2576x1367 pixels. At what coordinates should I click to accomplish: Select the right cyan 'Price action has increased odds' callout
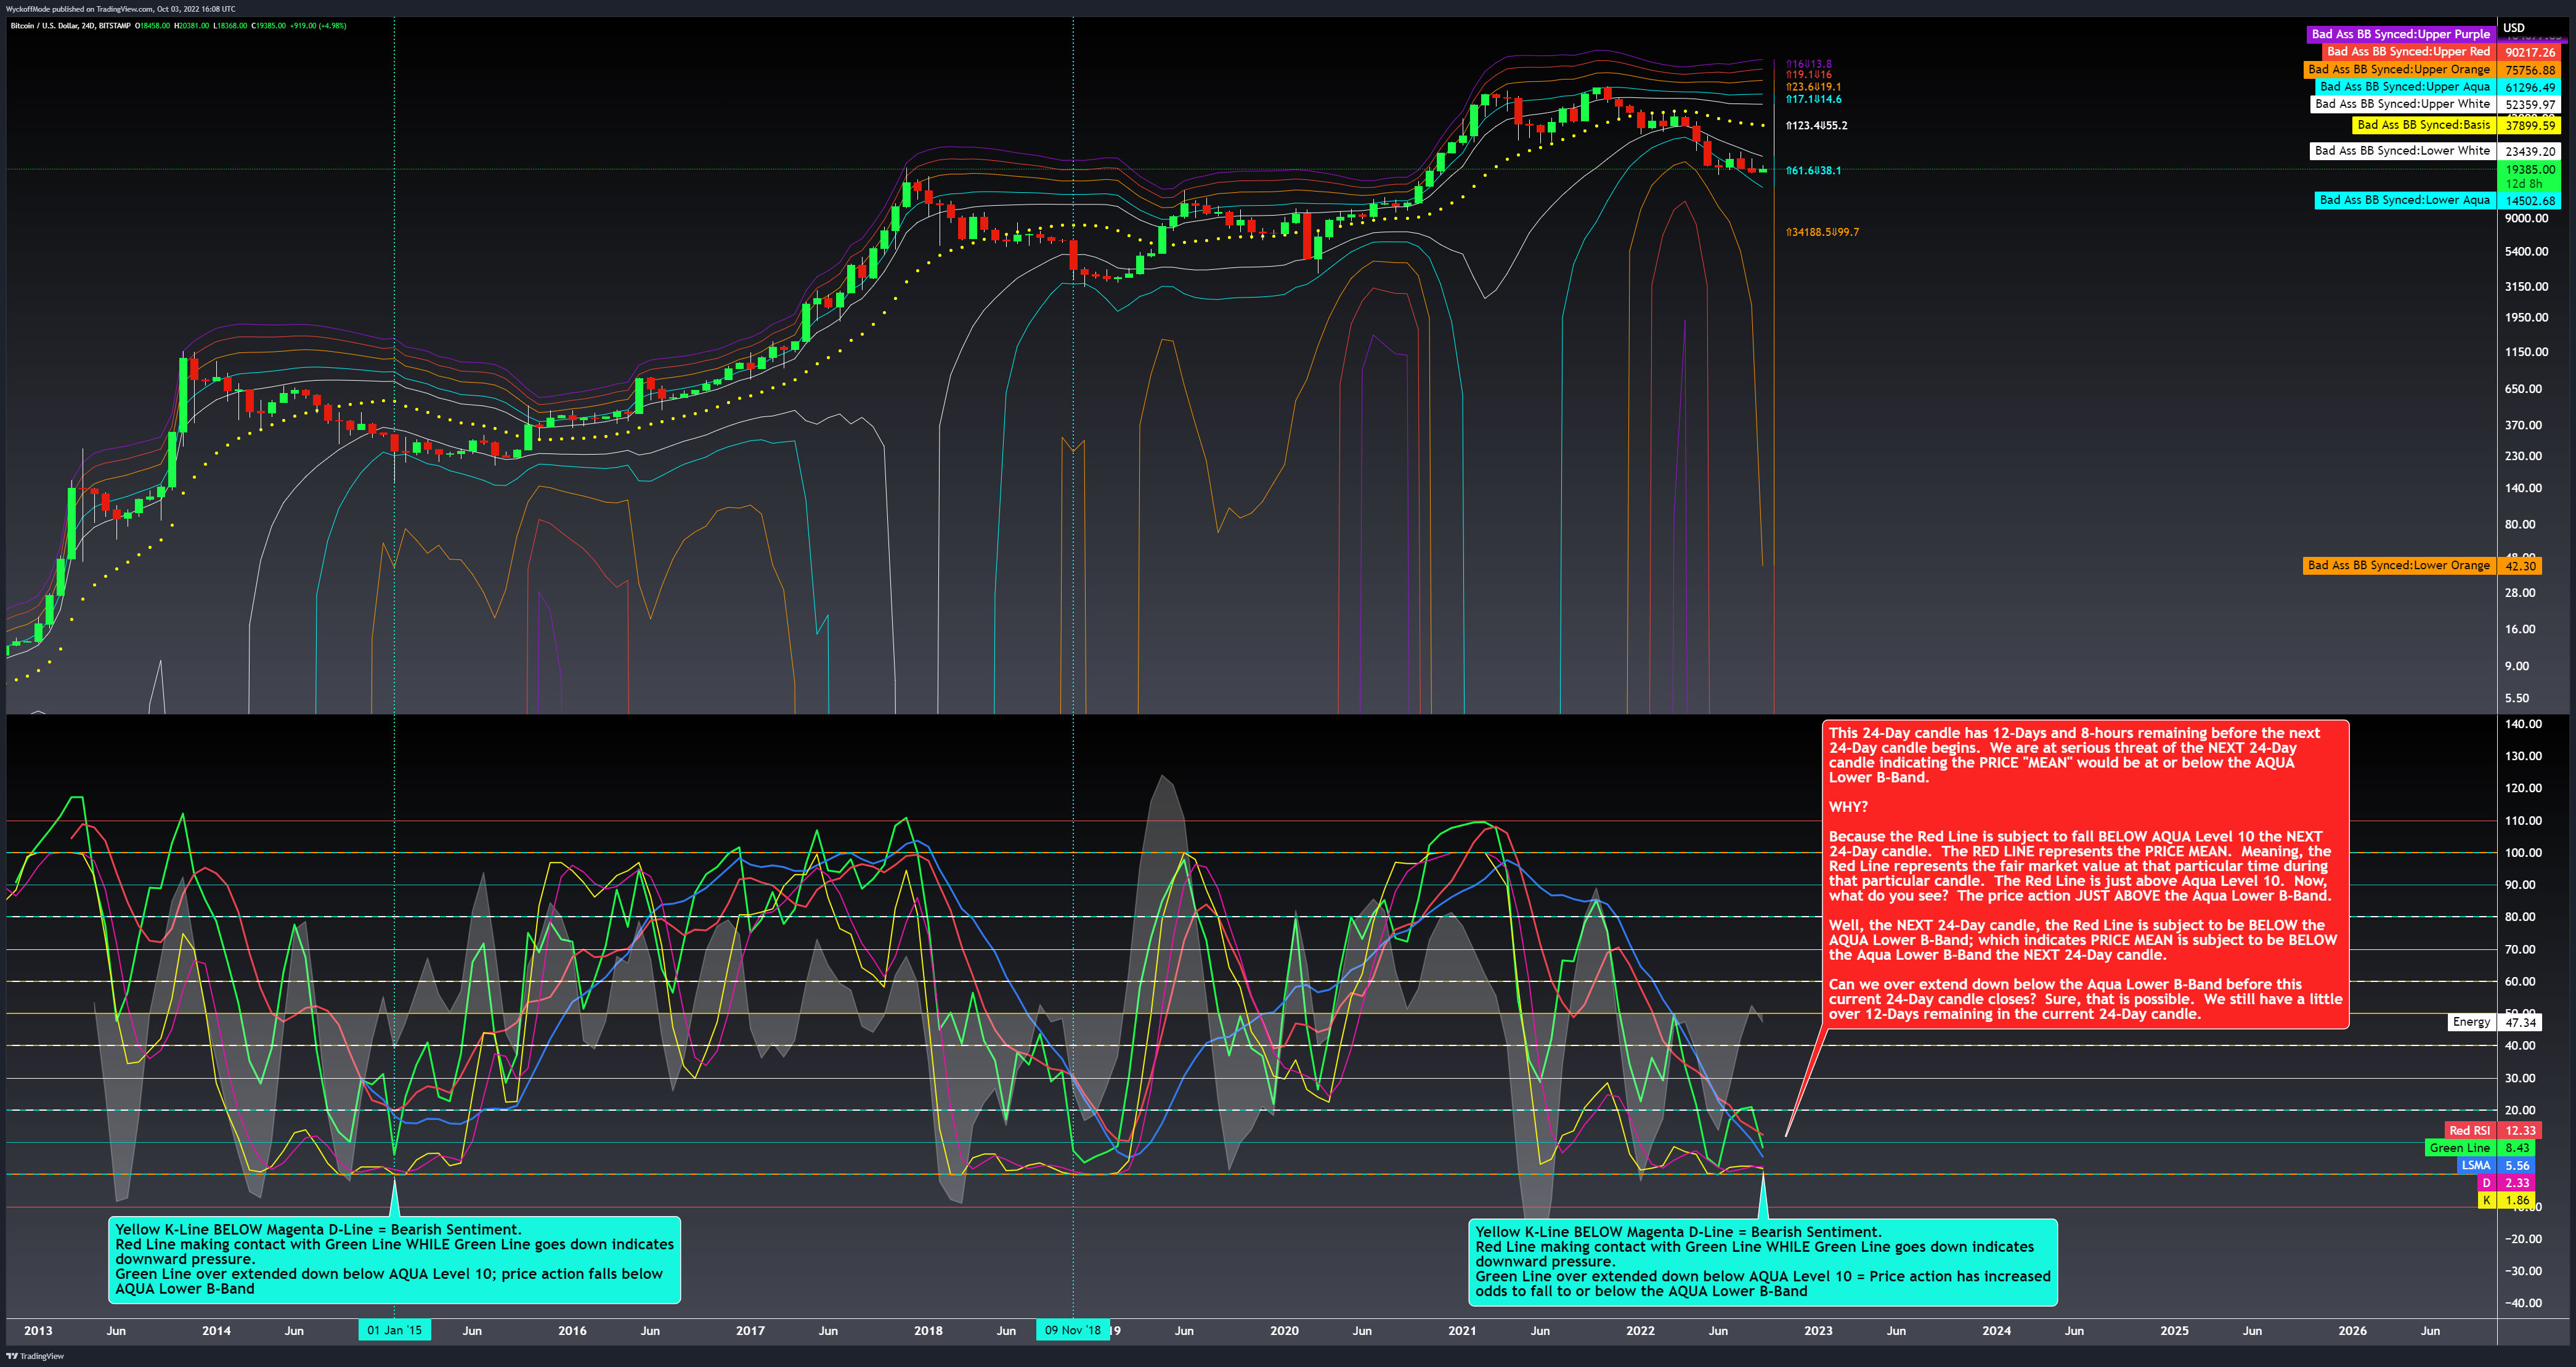1762,1262
